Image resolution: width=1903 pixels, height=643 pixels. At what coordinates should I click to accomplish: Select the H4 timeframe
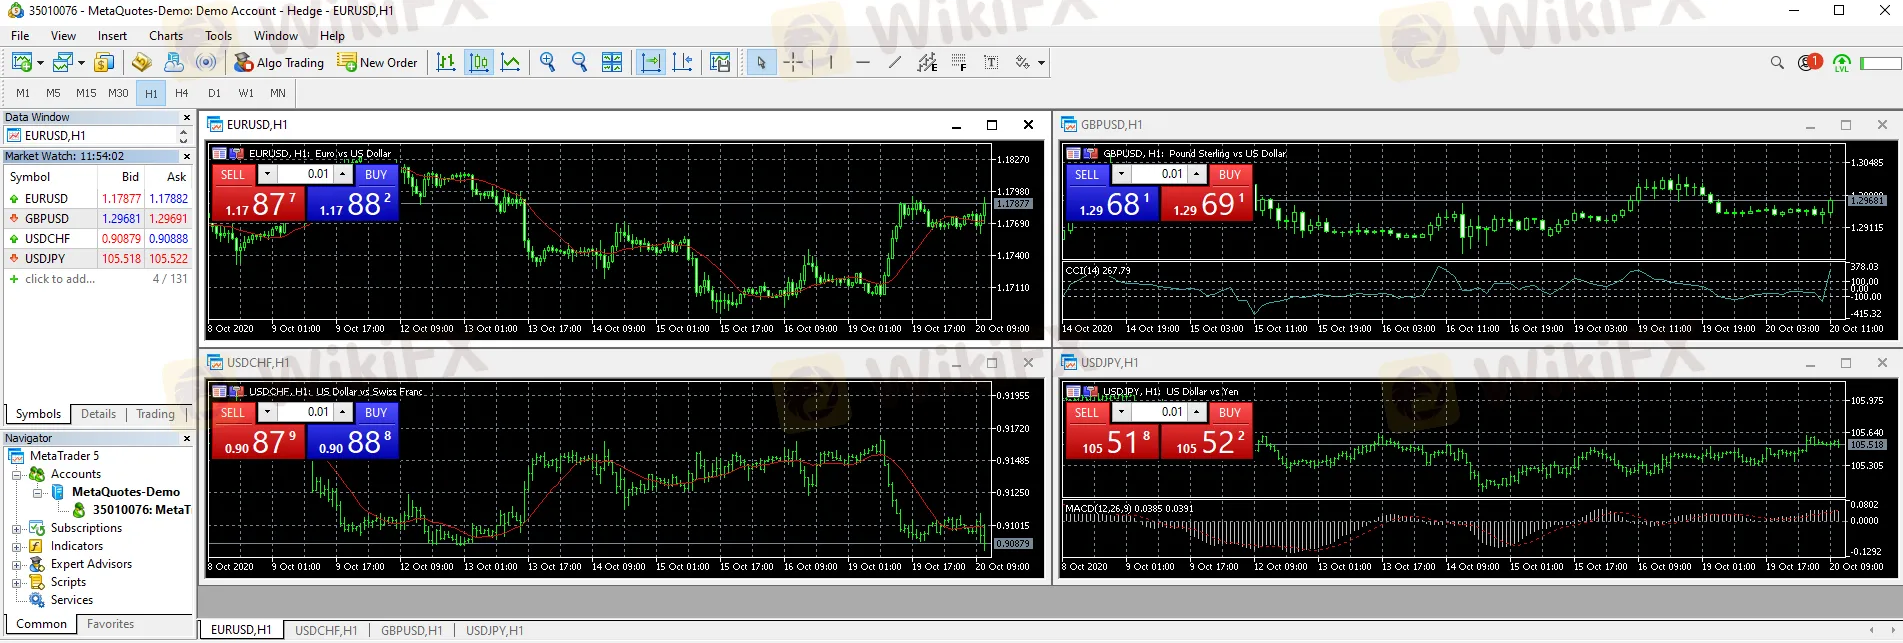[182, 93]
